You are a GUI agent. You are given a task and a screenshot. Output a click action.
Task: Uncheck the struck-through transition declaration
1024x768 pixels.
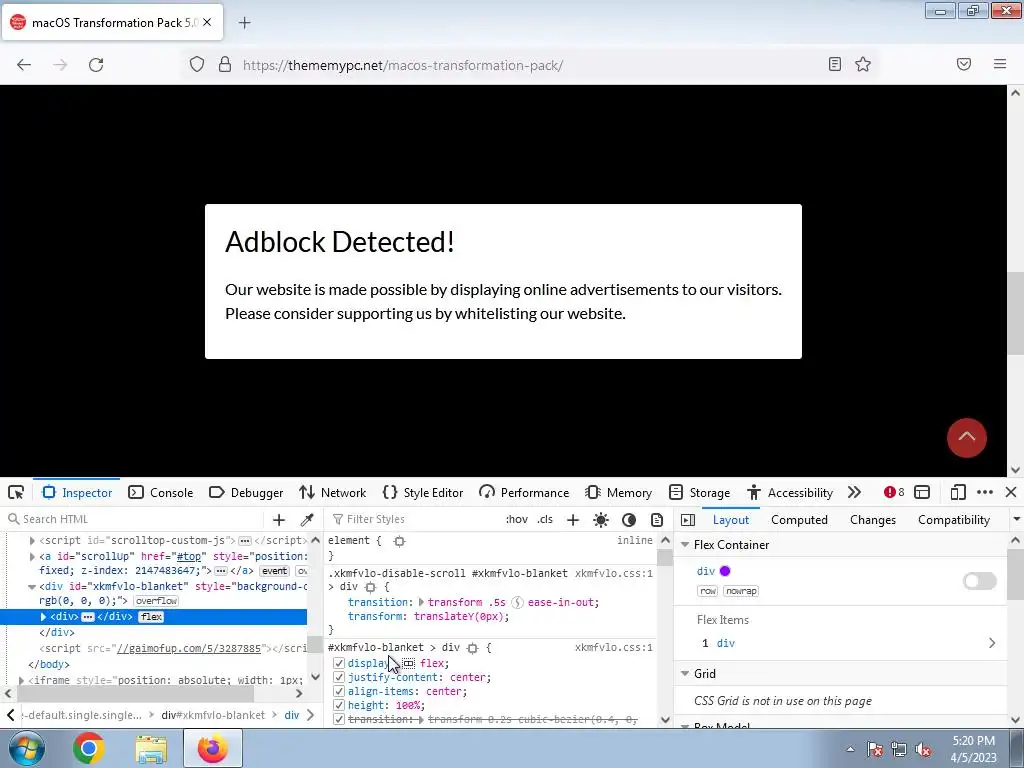tap(338, 719)
